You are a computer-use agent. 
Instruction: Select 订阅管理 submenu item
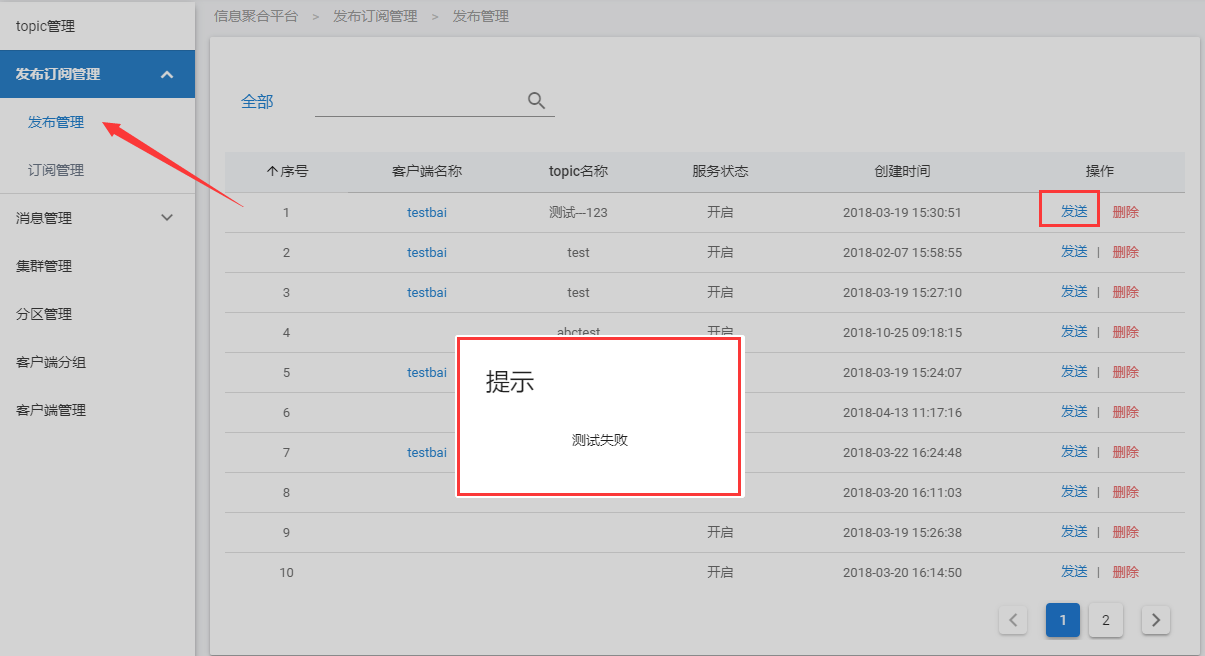pyautogui.click(x=56, y=170)
